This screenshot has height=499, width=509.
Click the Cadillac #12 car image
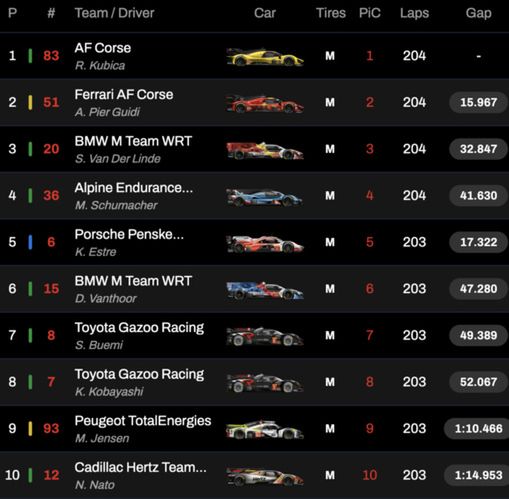(265, 477)
